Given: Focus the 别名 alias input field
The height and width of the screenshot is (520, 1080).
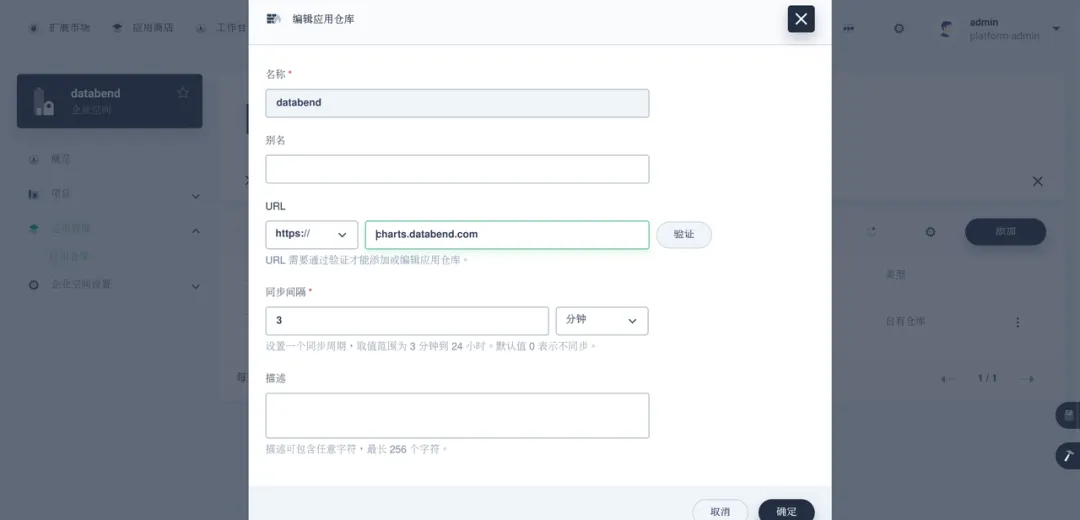Looking at the screenshot, I should pos(457,169).
